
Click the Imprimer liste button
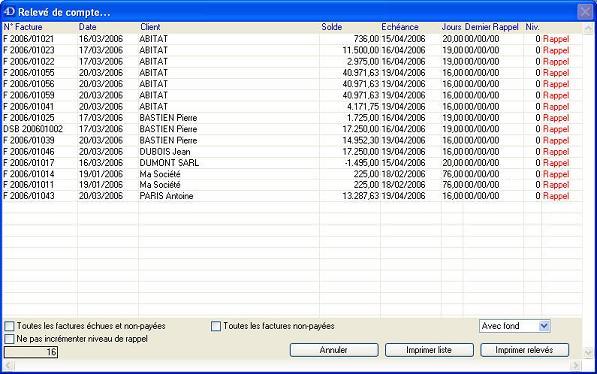pyautogui.click(x=429, y=350)
